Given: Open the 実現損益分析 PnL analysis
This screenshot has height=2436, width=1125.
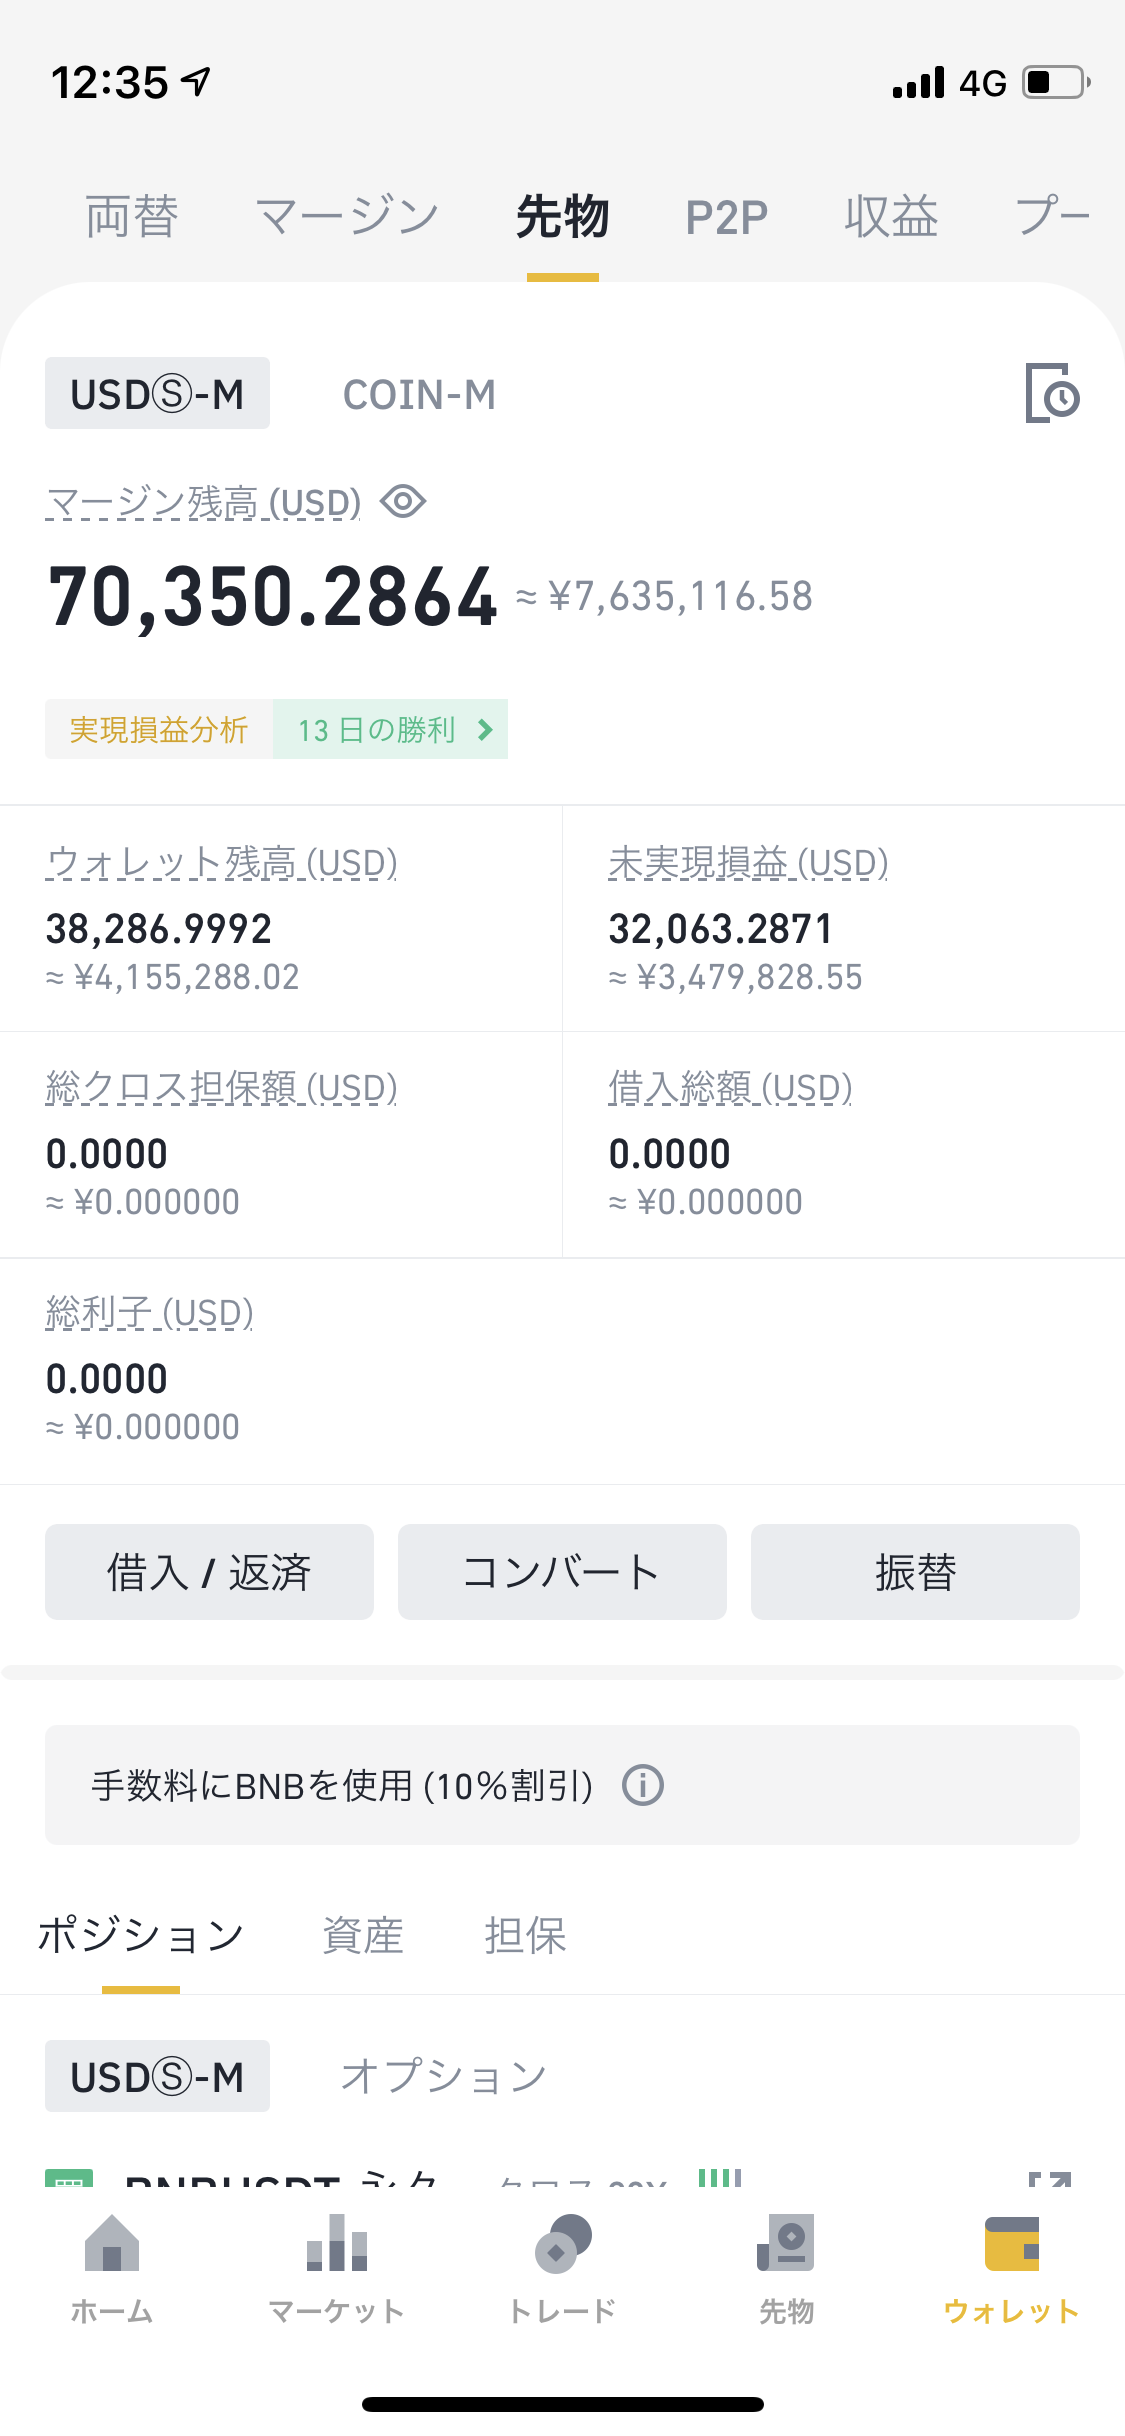Looking at the screenshot, I should pos(159,730).
